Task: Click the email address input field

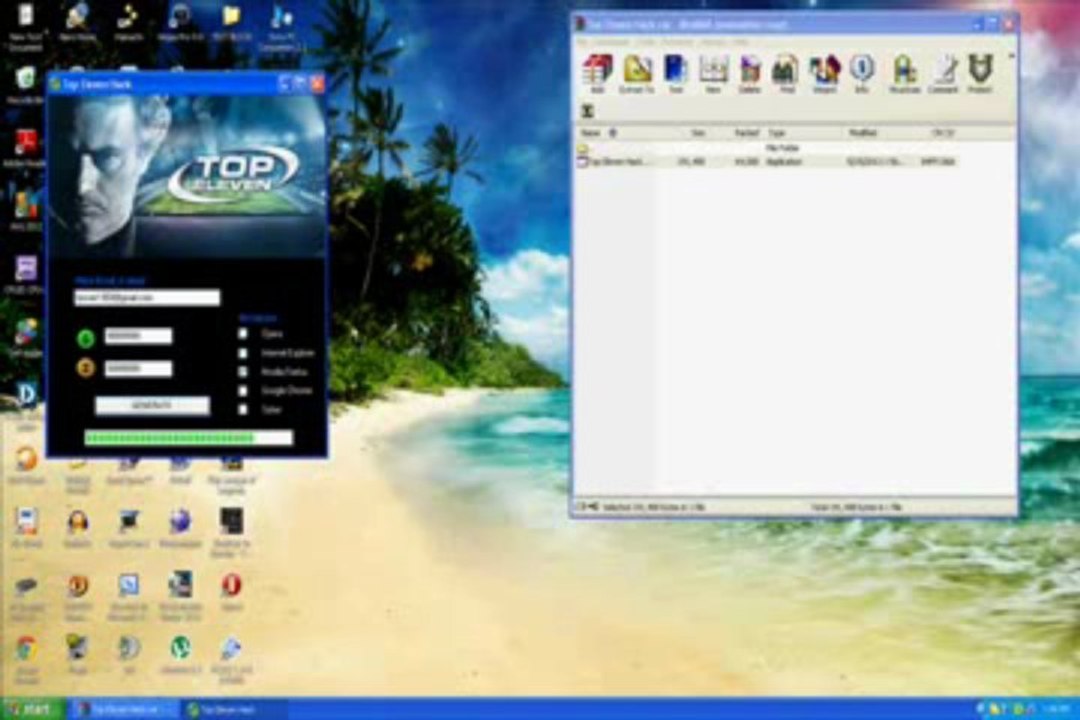Action: (147, 297)
